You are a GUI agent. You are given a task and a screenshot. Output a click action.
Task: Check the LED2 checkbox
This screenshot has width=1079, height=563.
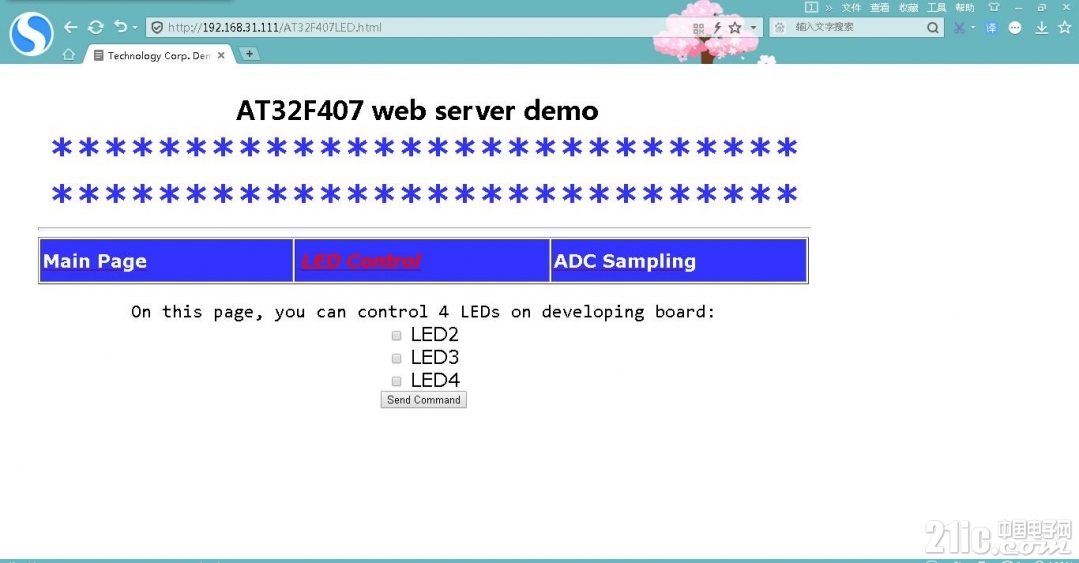[x=396, y=335]
